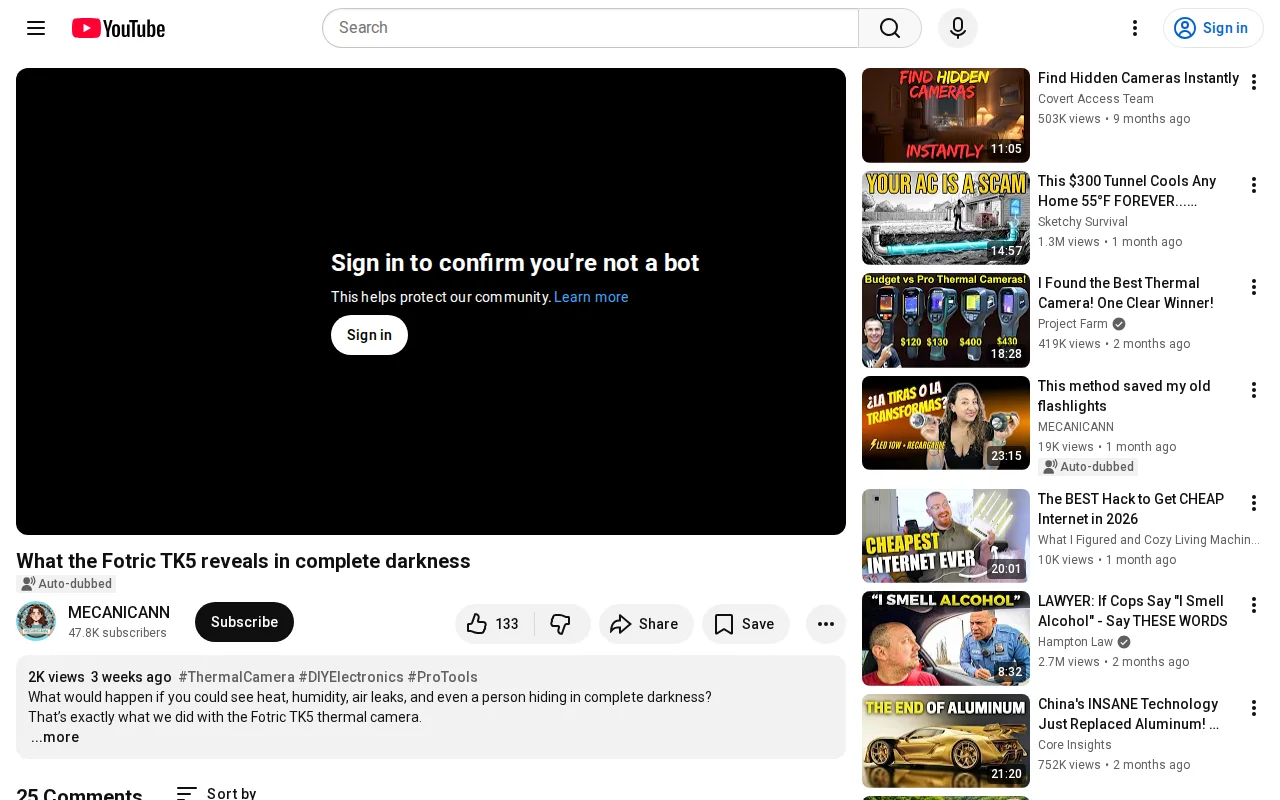1280x800 pixels.
Task: Open I Smell Alcohol video thumbnail
Action: coord(946,638)
